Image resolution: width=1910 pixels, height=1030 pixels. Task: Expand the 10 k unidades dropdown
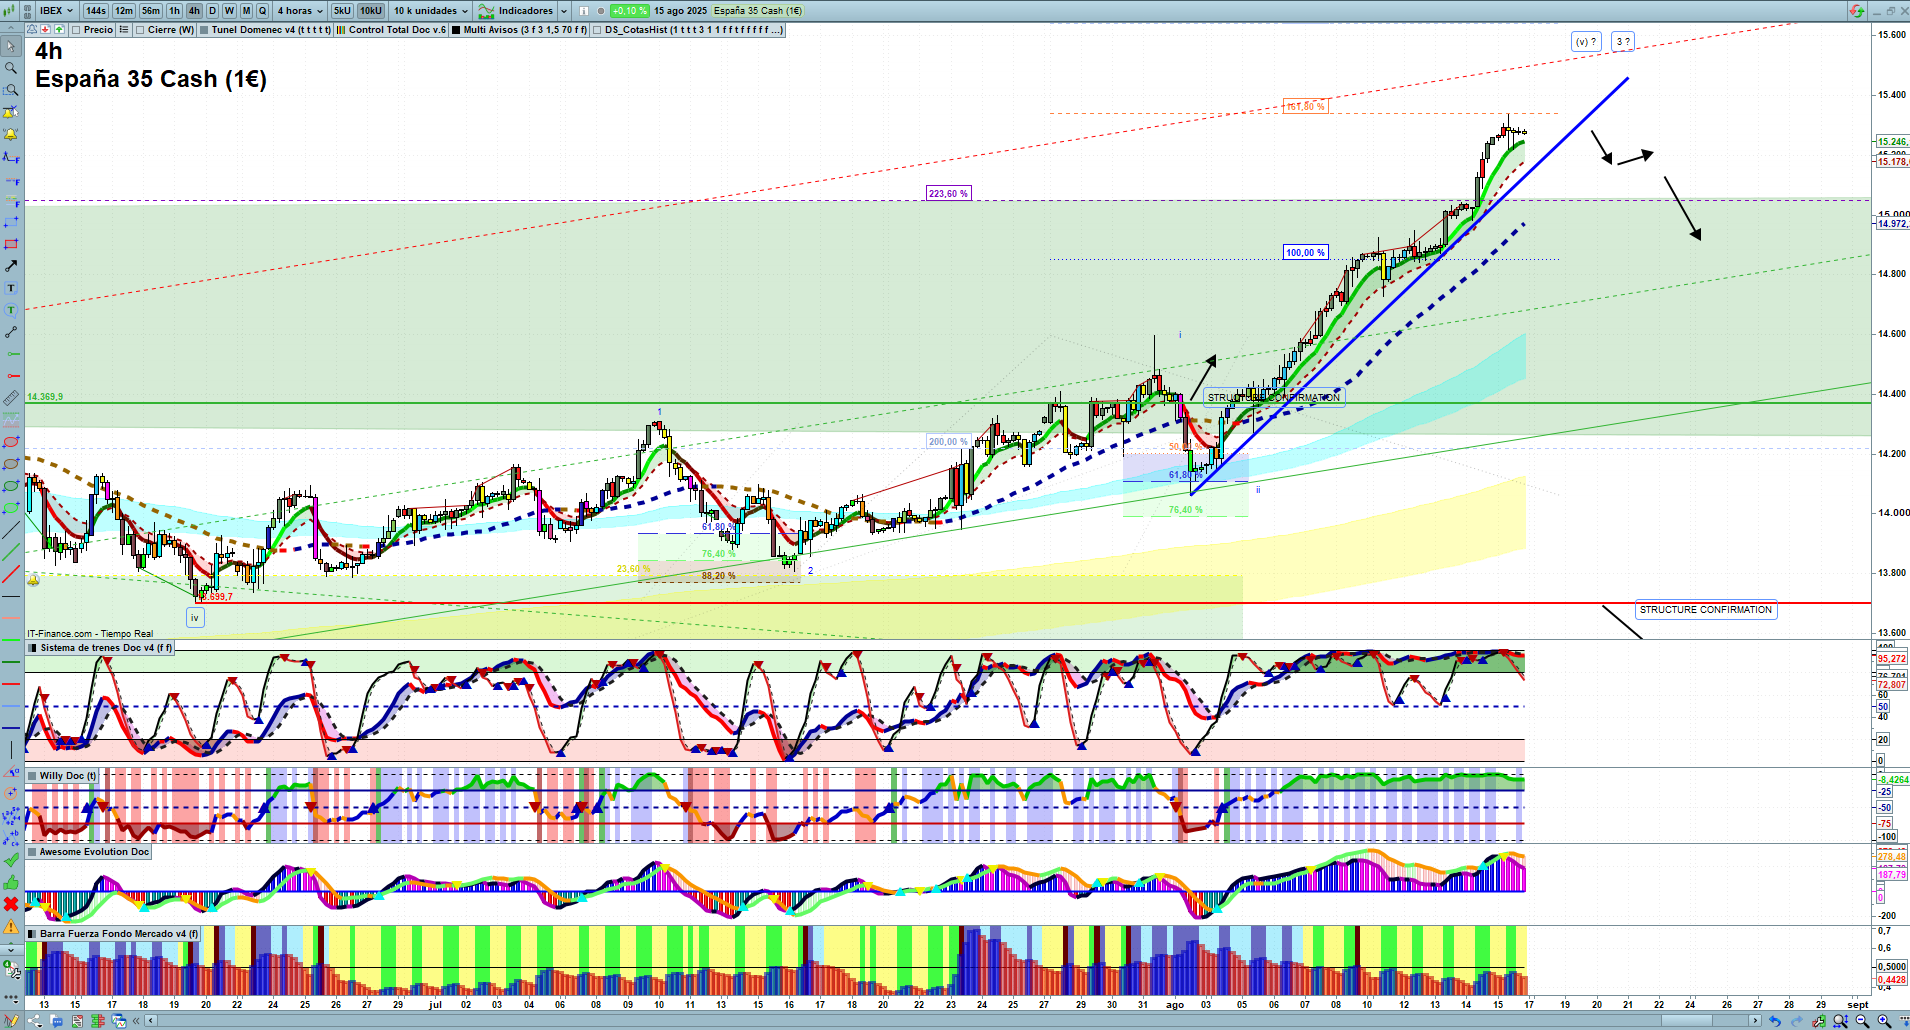[x=431, y=11]
